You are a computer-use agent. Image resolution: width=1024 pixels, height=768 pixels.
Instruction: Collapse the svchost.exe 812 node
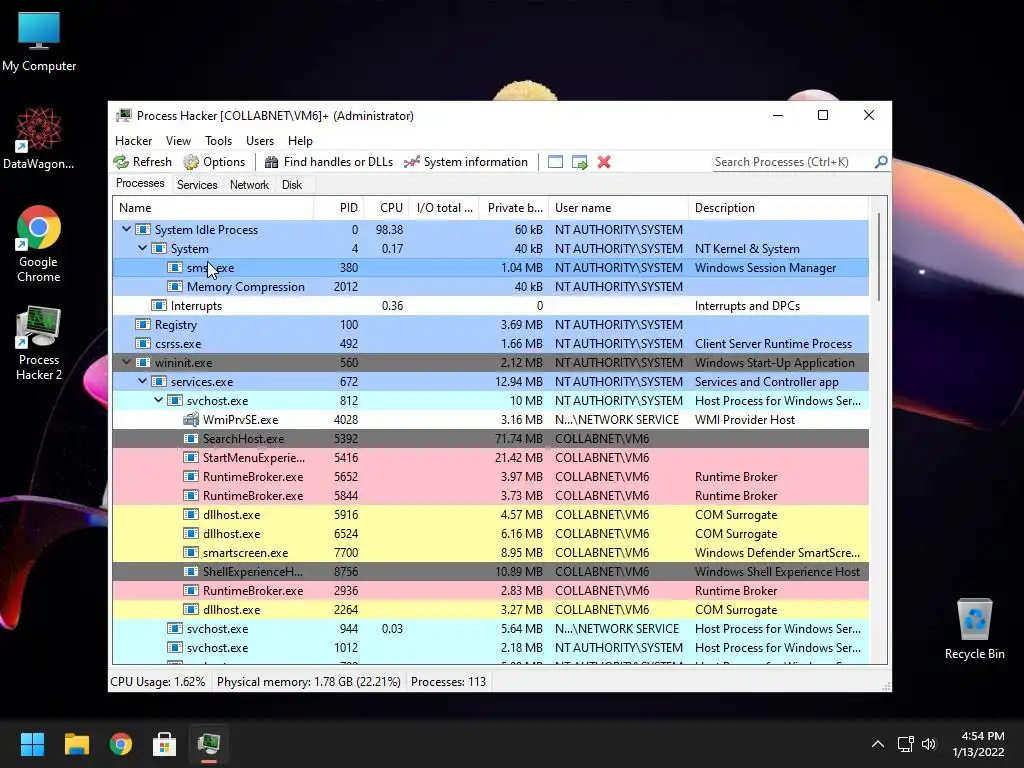point(159,400)
